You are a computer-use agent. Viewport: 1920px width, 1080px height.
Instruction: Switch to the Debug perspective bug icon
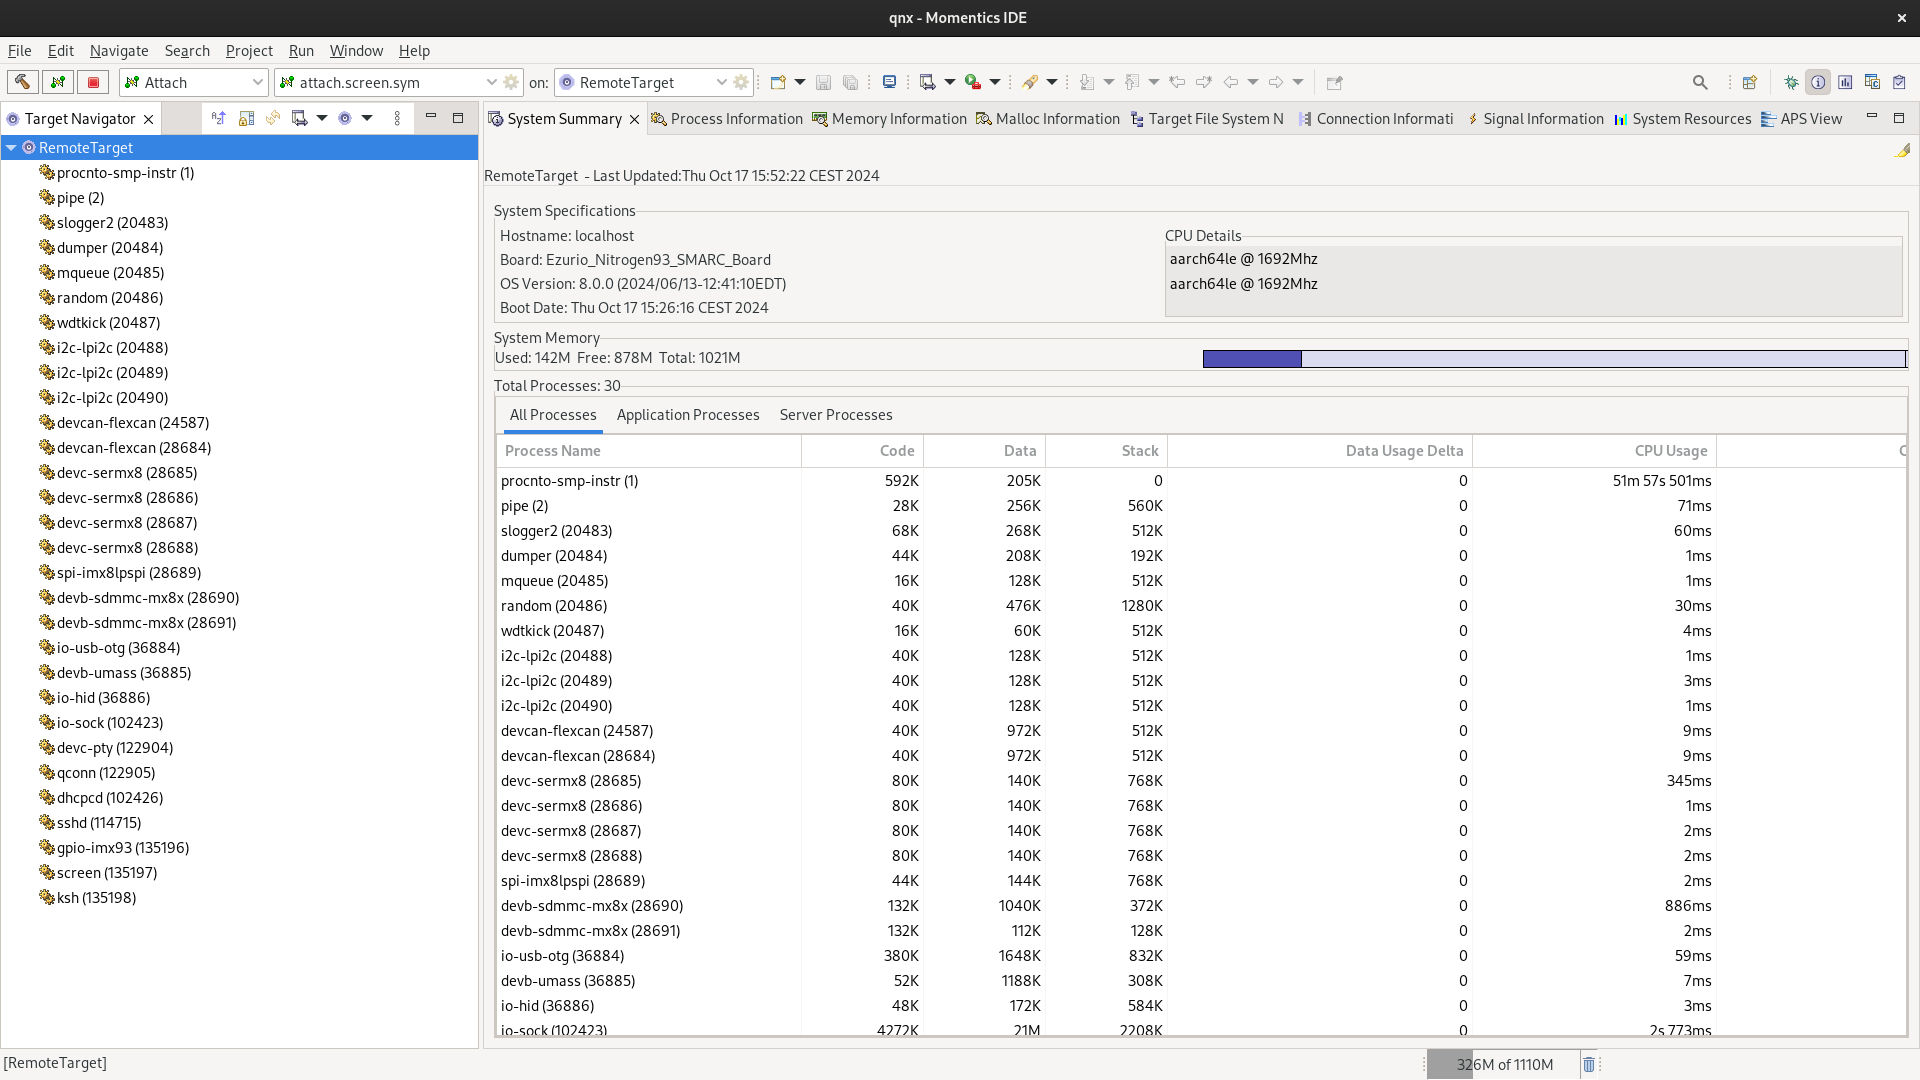(1791, 82)
